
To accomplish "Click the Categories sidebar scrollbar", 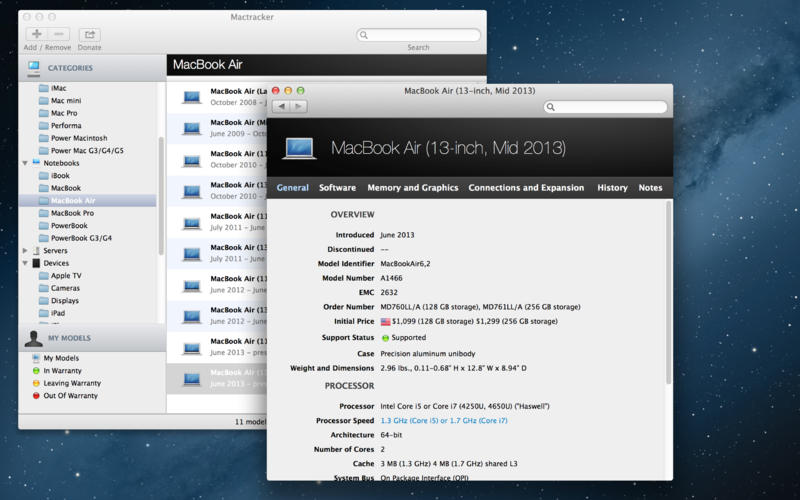I will coord(161,196).
